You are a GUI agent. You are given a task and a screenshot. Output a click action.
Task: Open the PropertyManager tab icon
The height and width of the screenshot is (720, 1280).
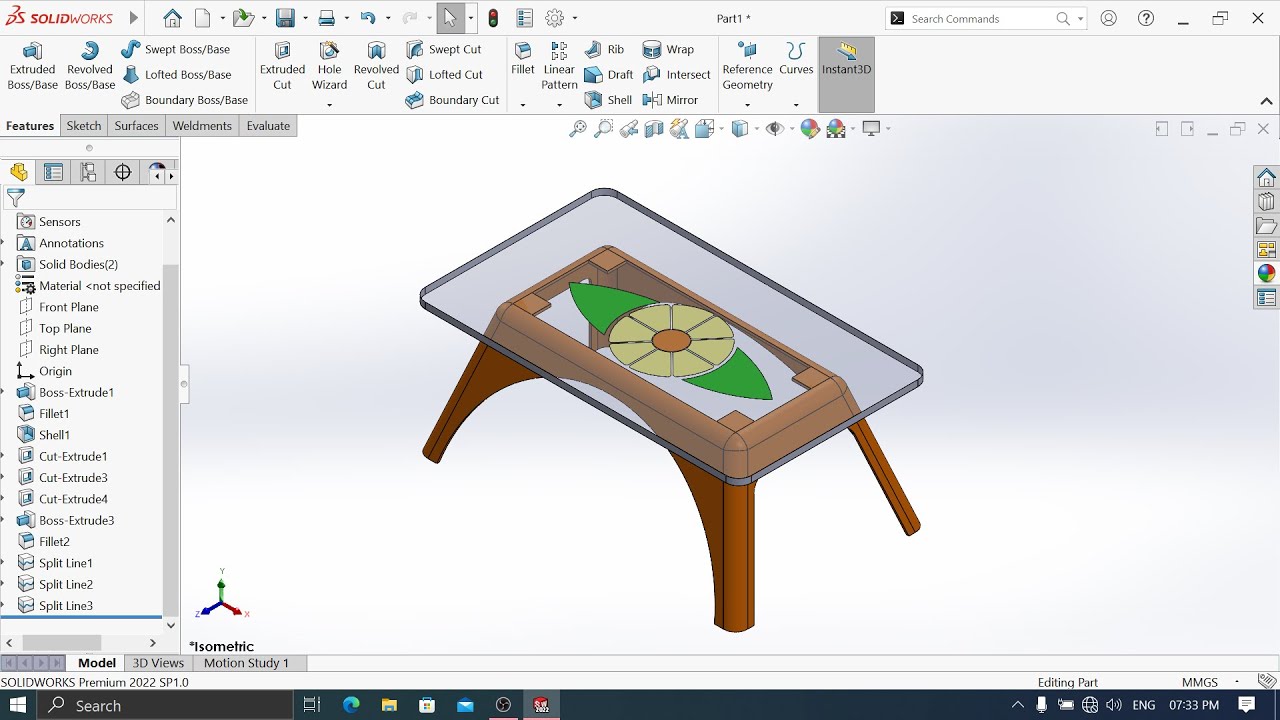click(53, 172)
